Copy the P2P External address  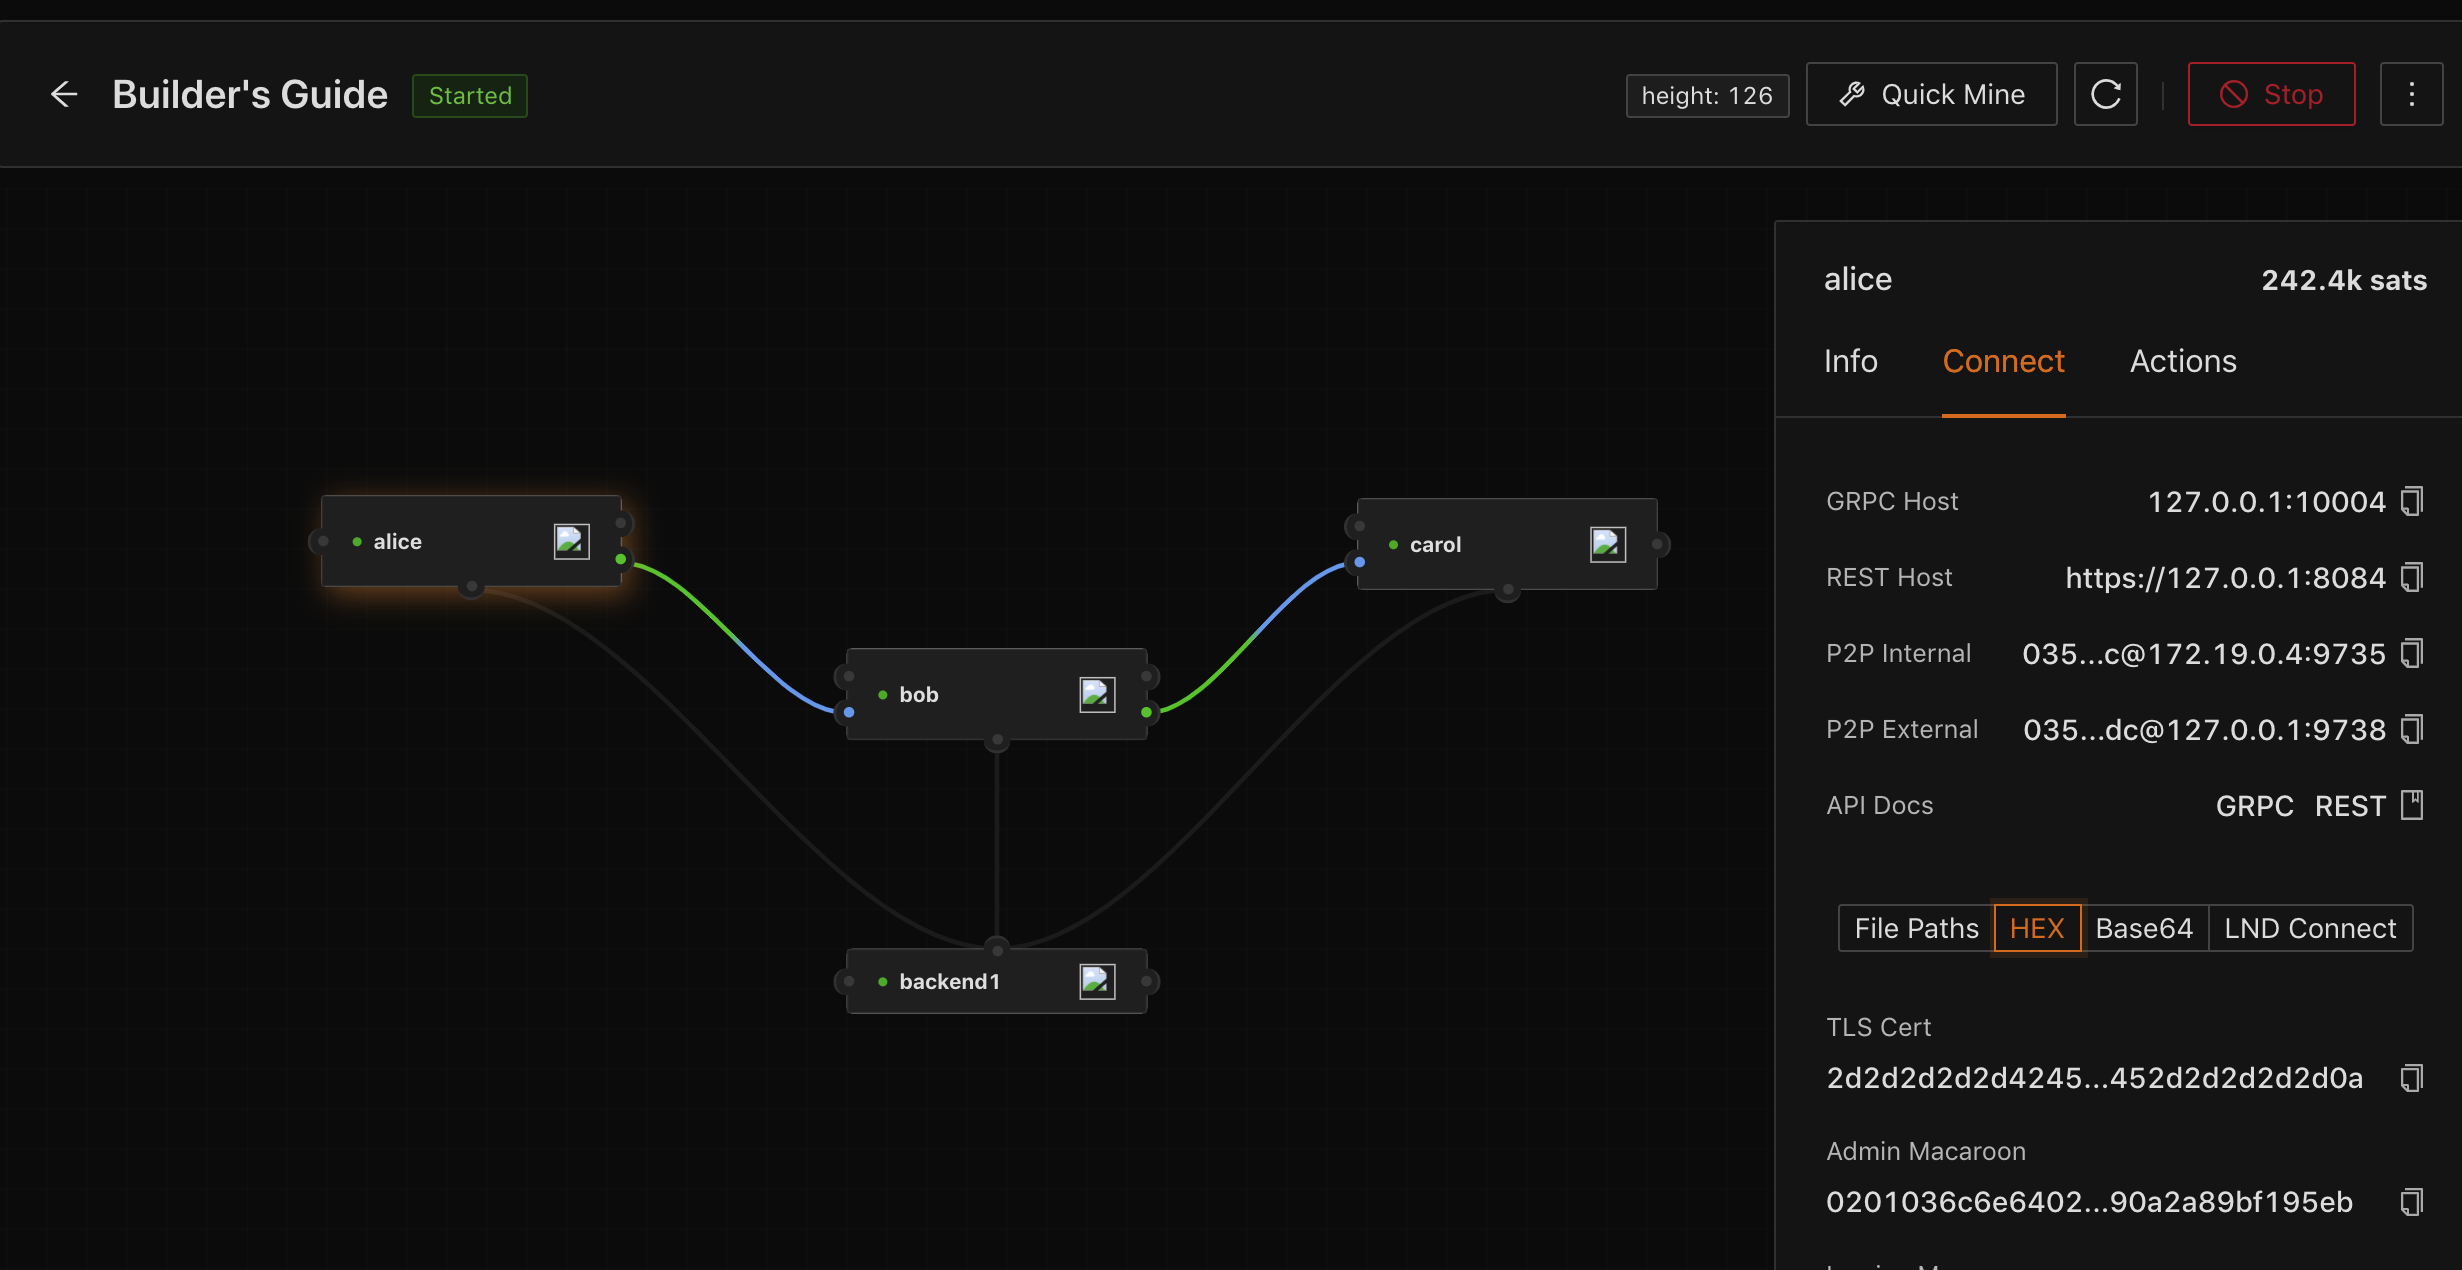[x=2411, y=729]
